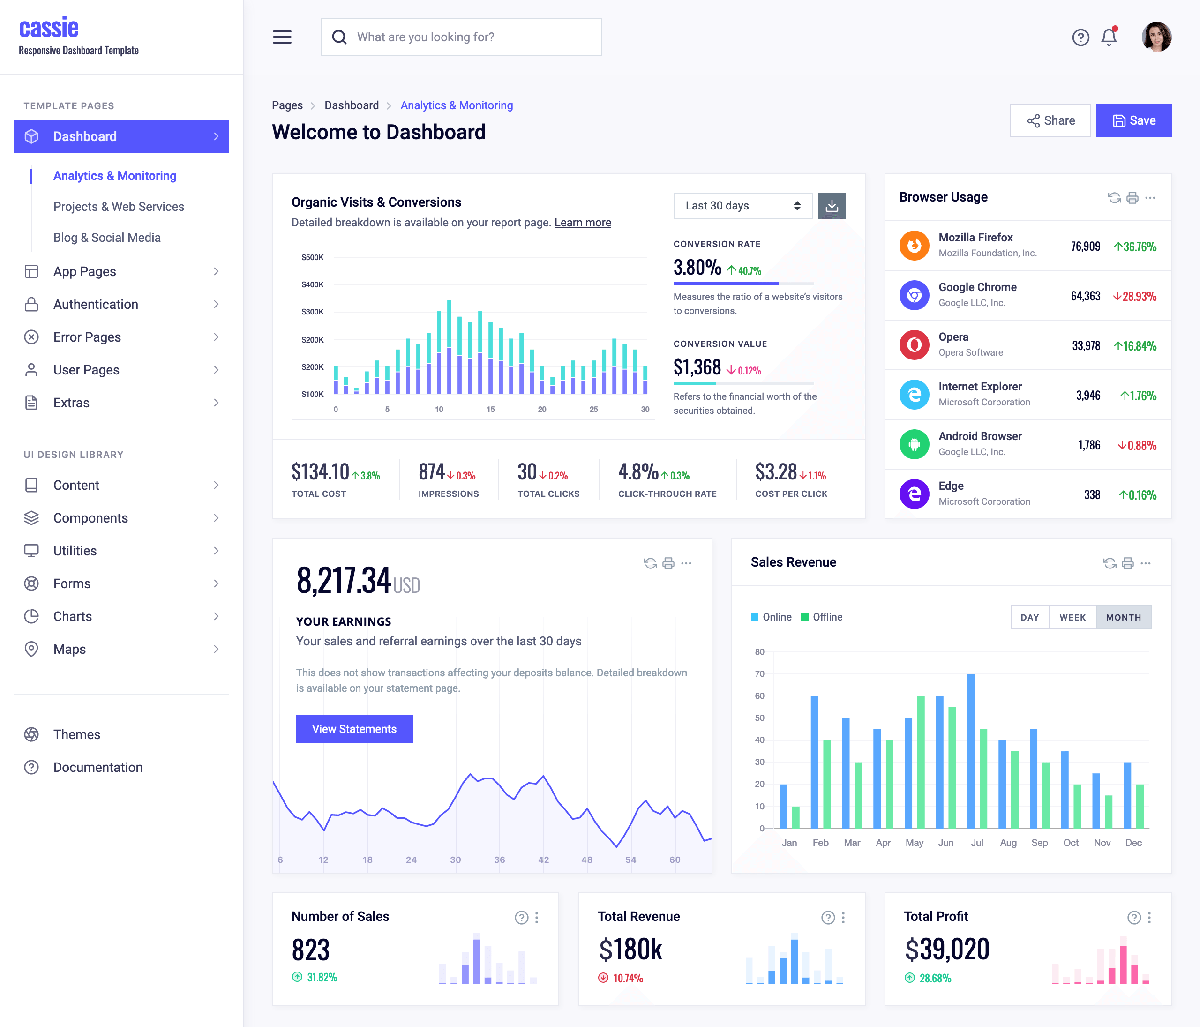
Task: Click the help question mark icon in header
Action: coord(1080,38)
